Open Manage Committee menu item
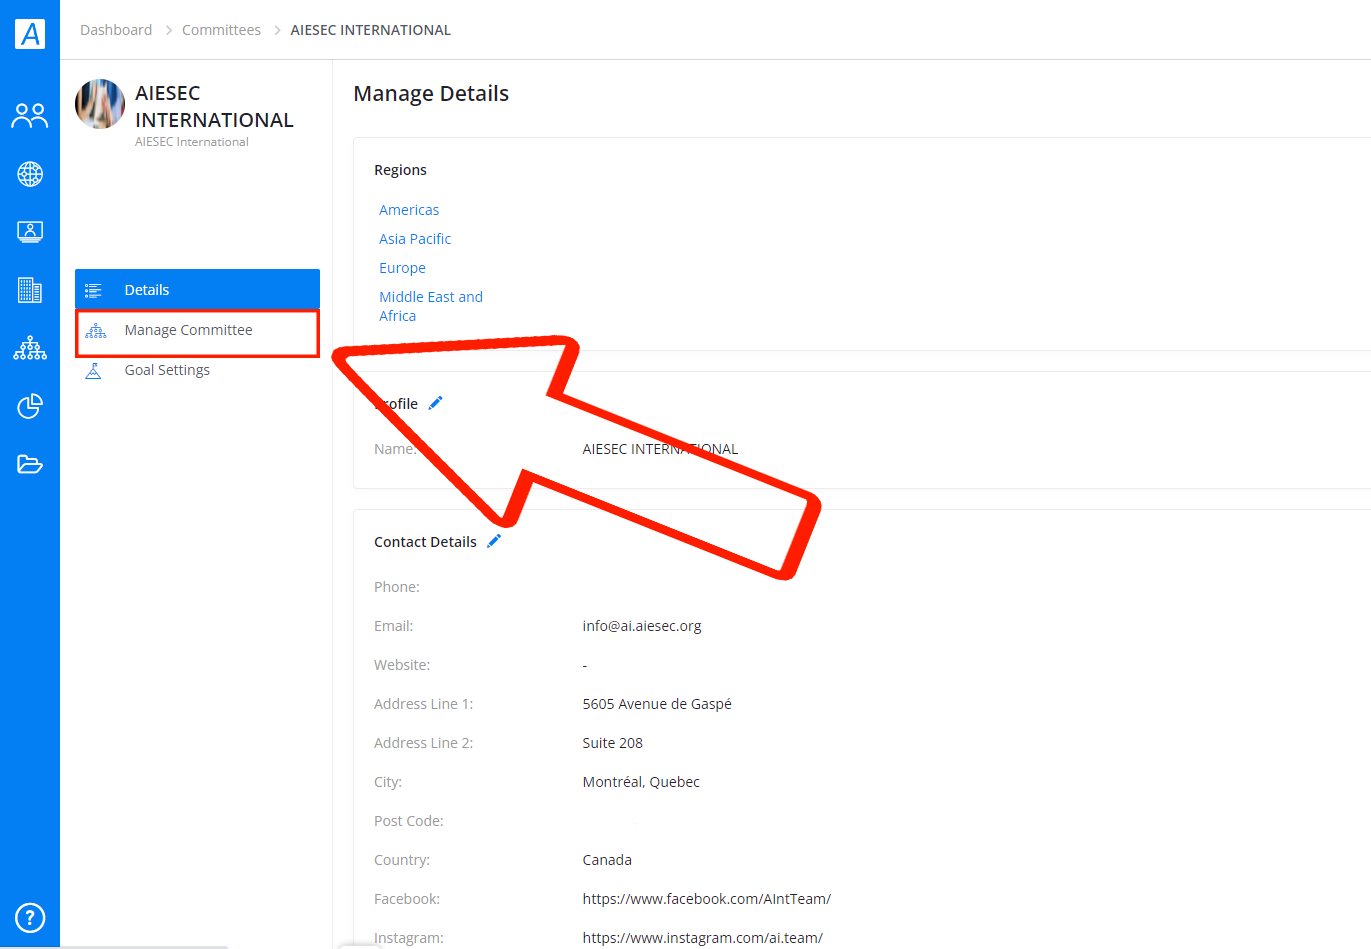The width and height of the screenshot is (1371, 949). 197,330
